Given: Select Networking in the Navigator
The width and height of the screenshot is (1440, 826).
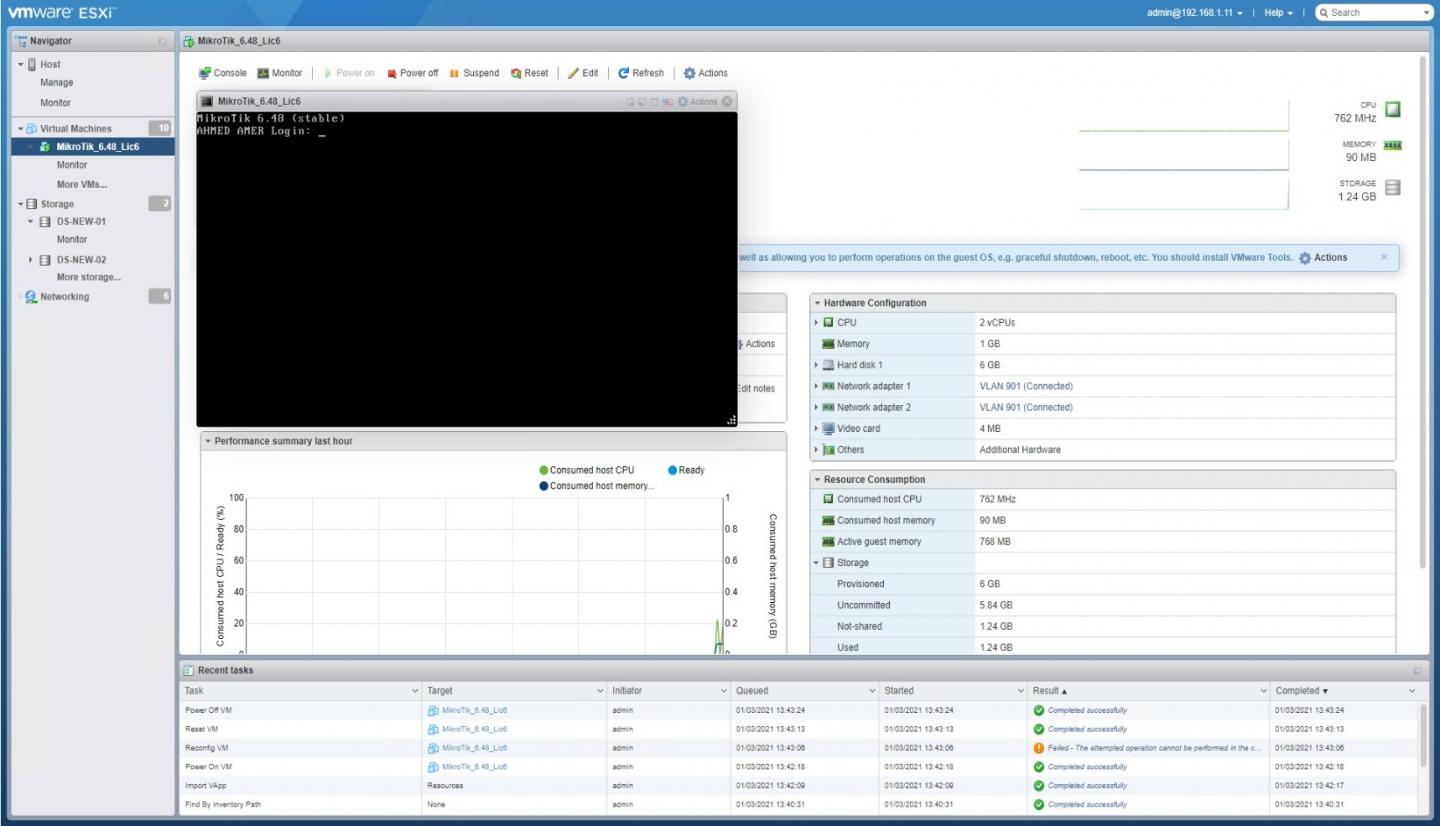Looking at the screenshot, I should (x=64, y=296).
